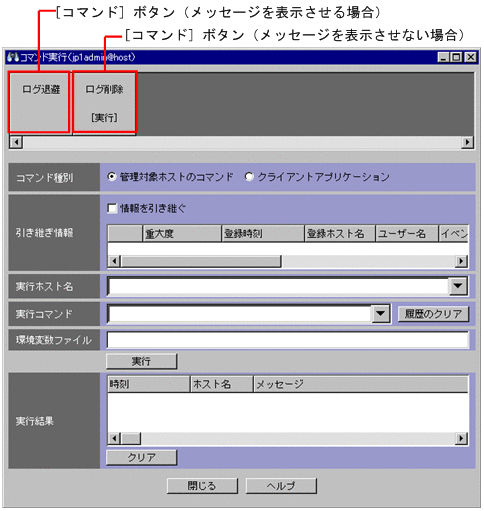Image resolution: width=484 pixels, height=511 pixels.
Task: Focus the 環境変数ファイル input field
Action: 288,340
